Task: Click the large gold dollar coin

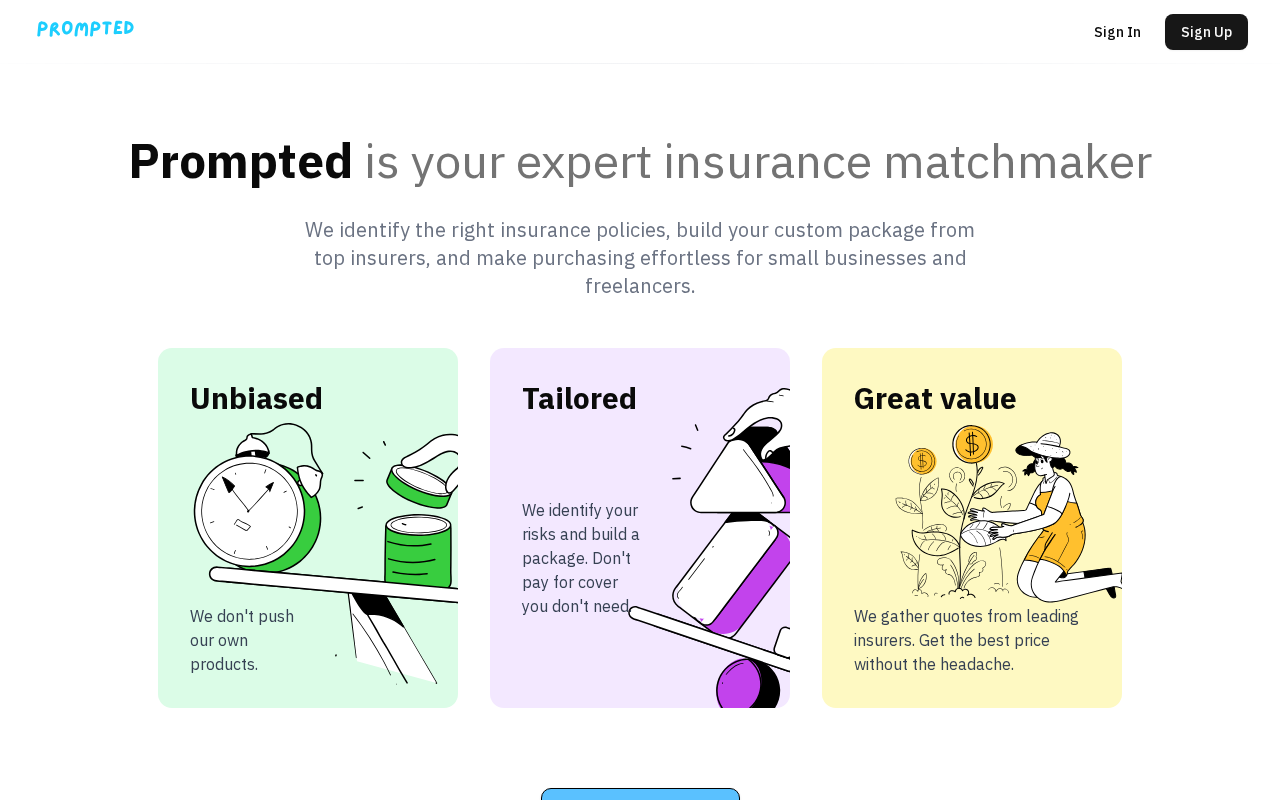Action: (972, 443)
